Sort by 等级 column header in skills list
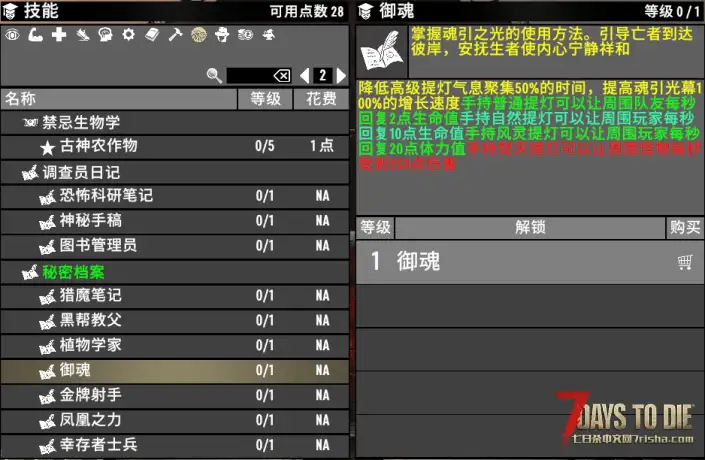 point(265,99)
